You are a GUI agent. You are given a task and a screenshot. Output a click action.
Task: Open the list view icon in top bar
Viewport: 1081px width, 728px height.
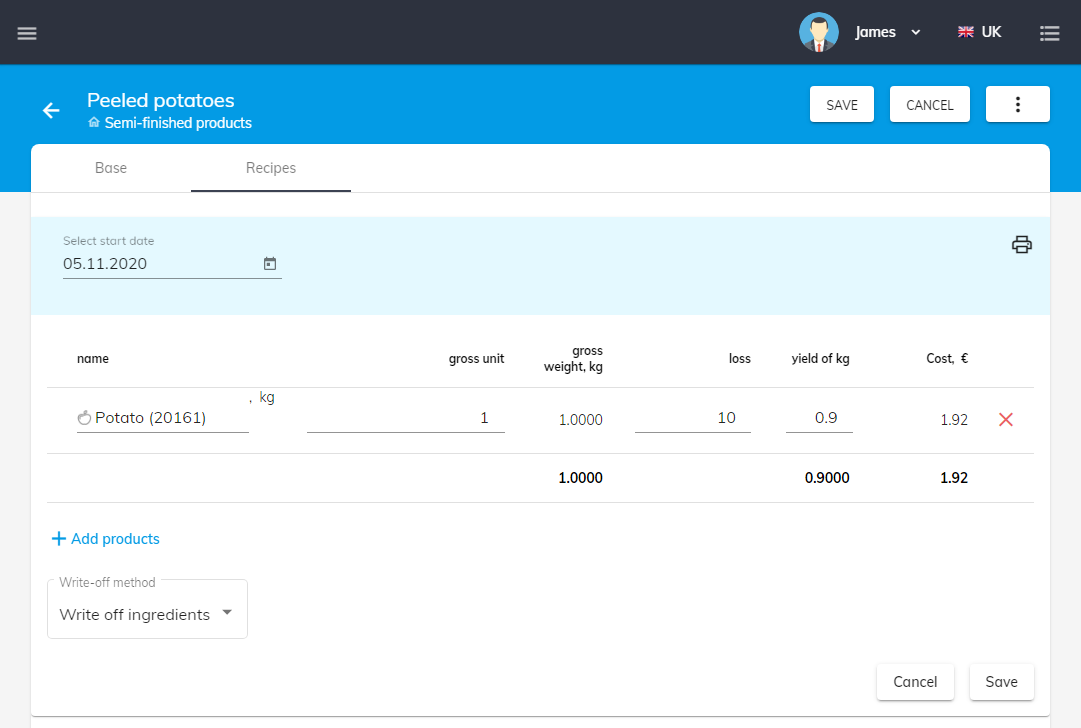1049,33
